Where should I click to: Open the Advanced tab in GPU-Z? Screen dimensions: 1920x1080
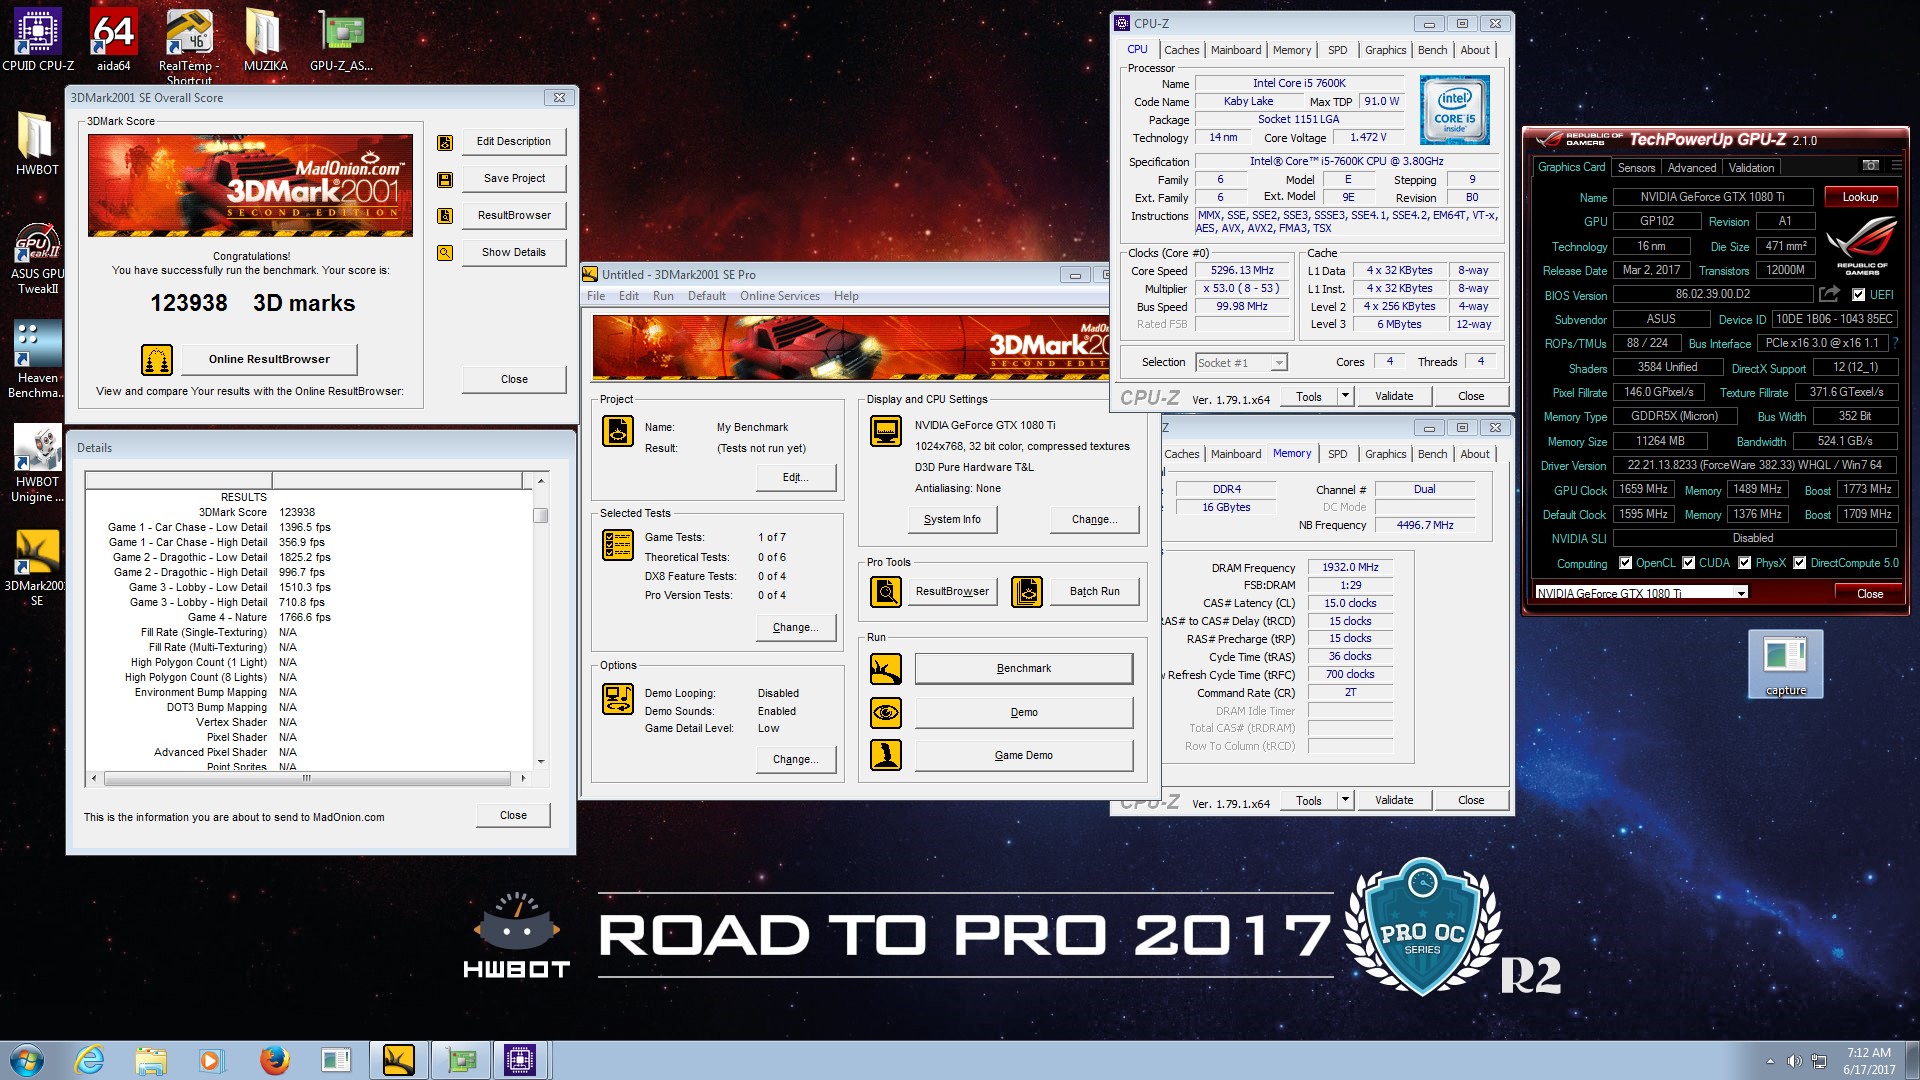tap(1691, 168)
